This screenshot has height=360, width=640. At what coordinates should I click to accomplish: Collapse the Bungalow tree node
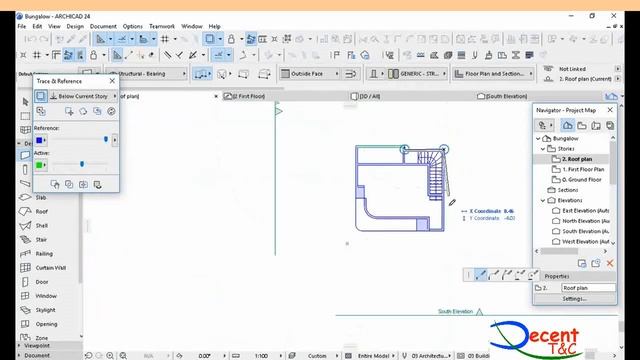(x=538, y=139)
